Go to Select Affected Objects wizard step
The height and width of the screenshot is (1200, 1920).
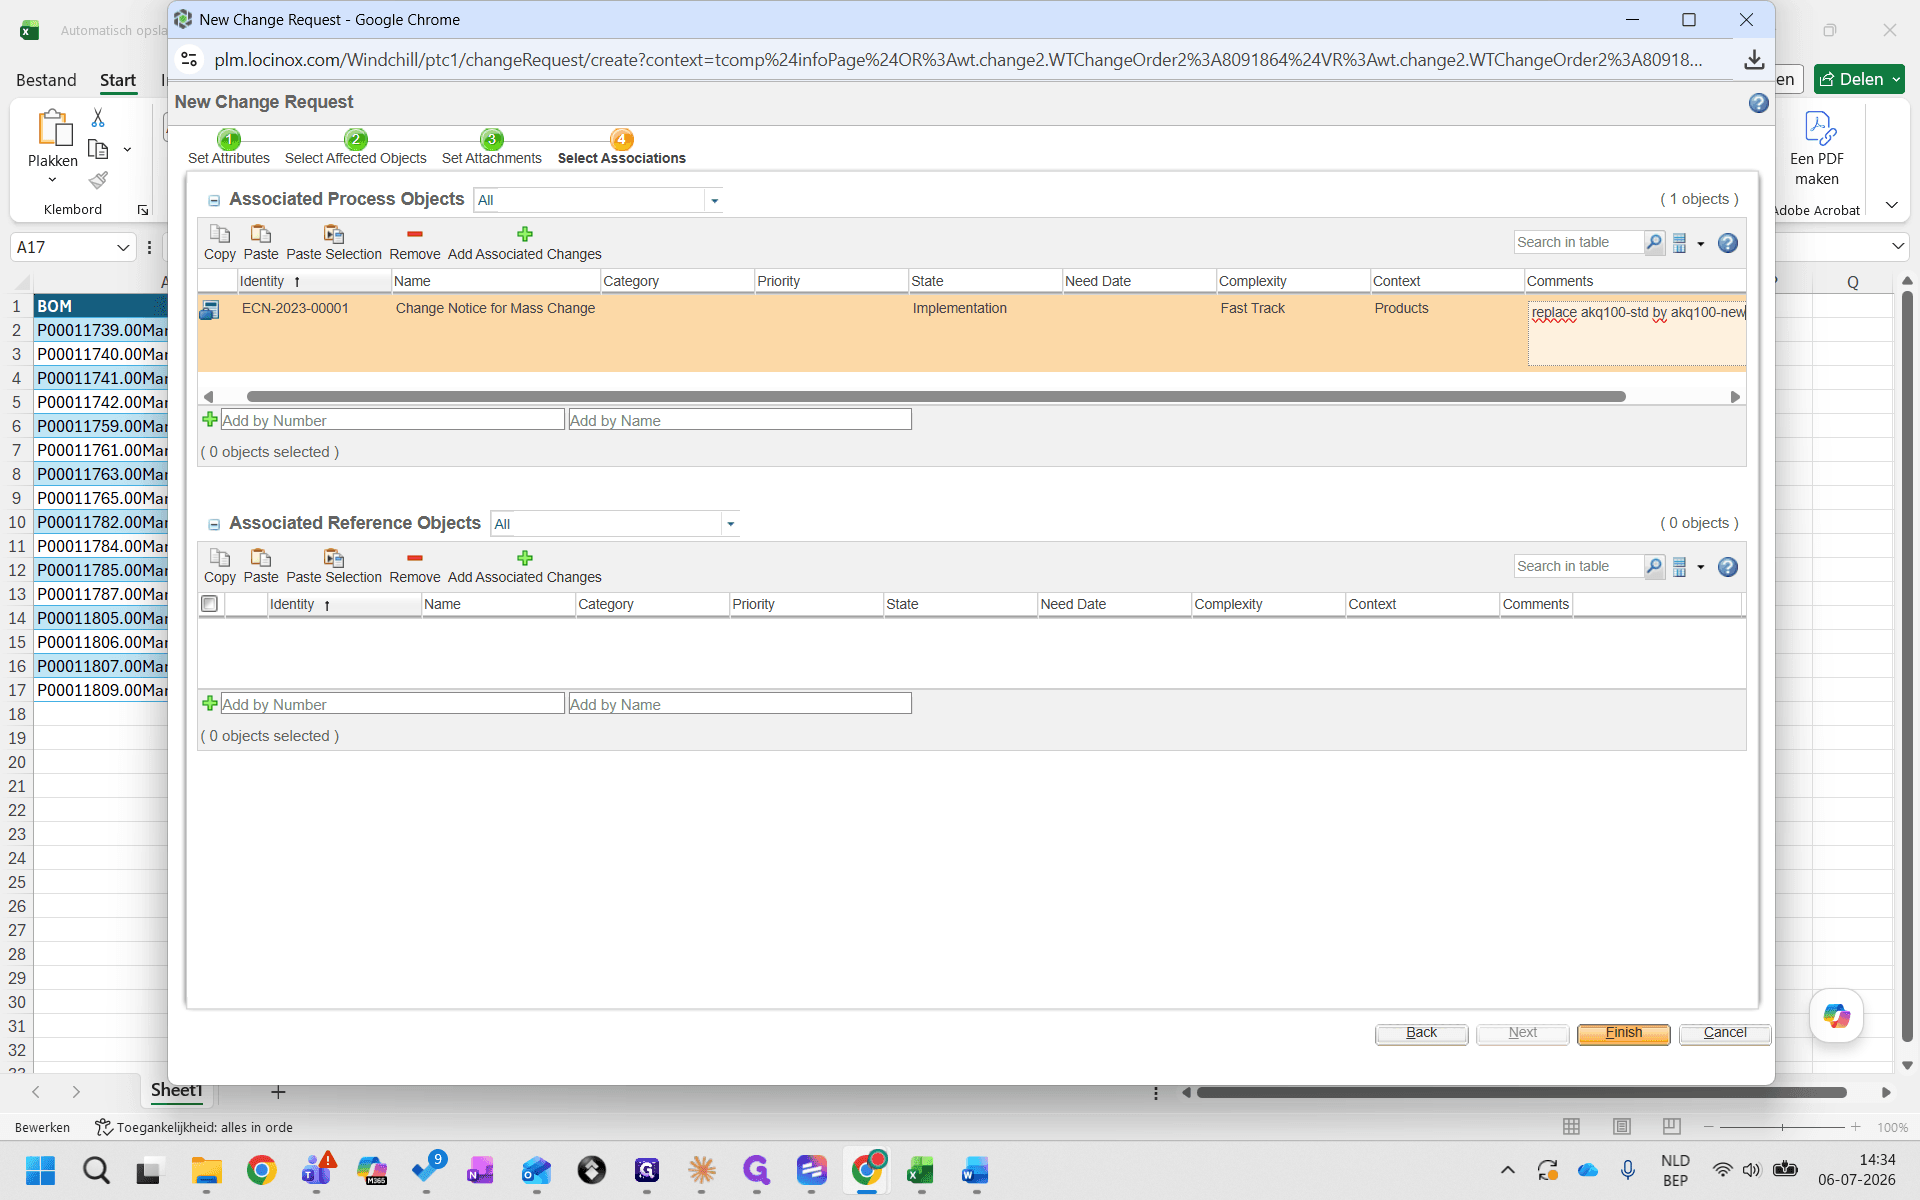[x=355, y=147]
